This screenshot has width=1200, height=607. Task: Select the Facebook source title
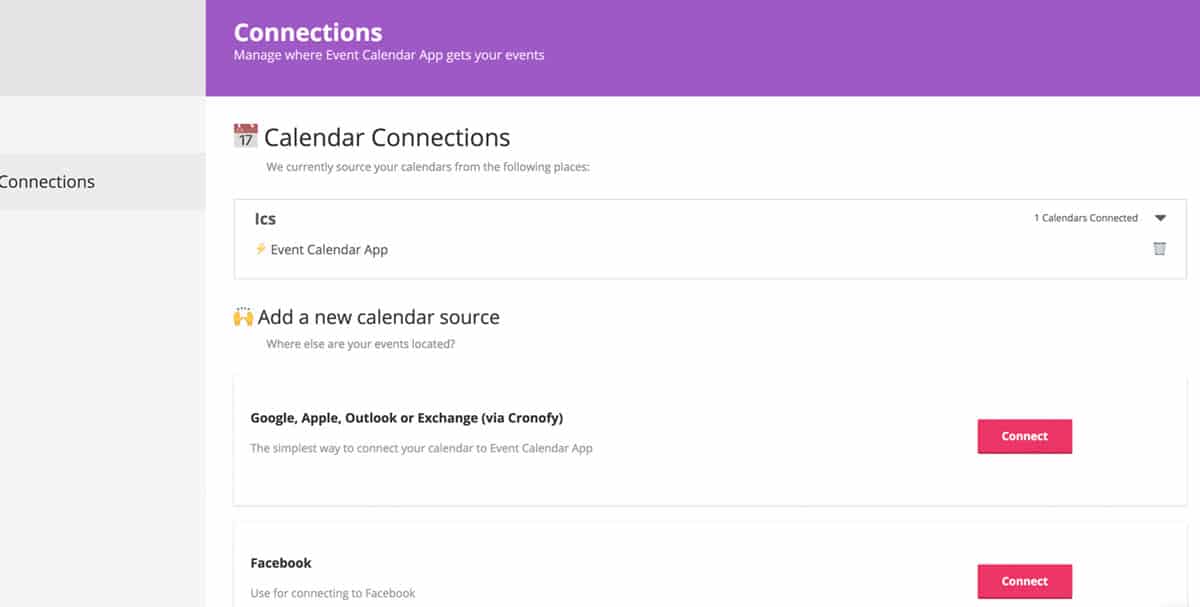[281, 563]
